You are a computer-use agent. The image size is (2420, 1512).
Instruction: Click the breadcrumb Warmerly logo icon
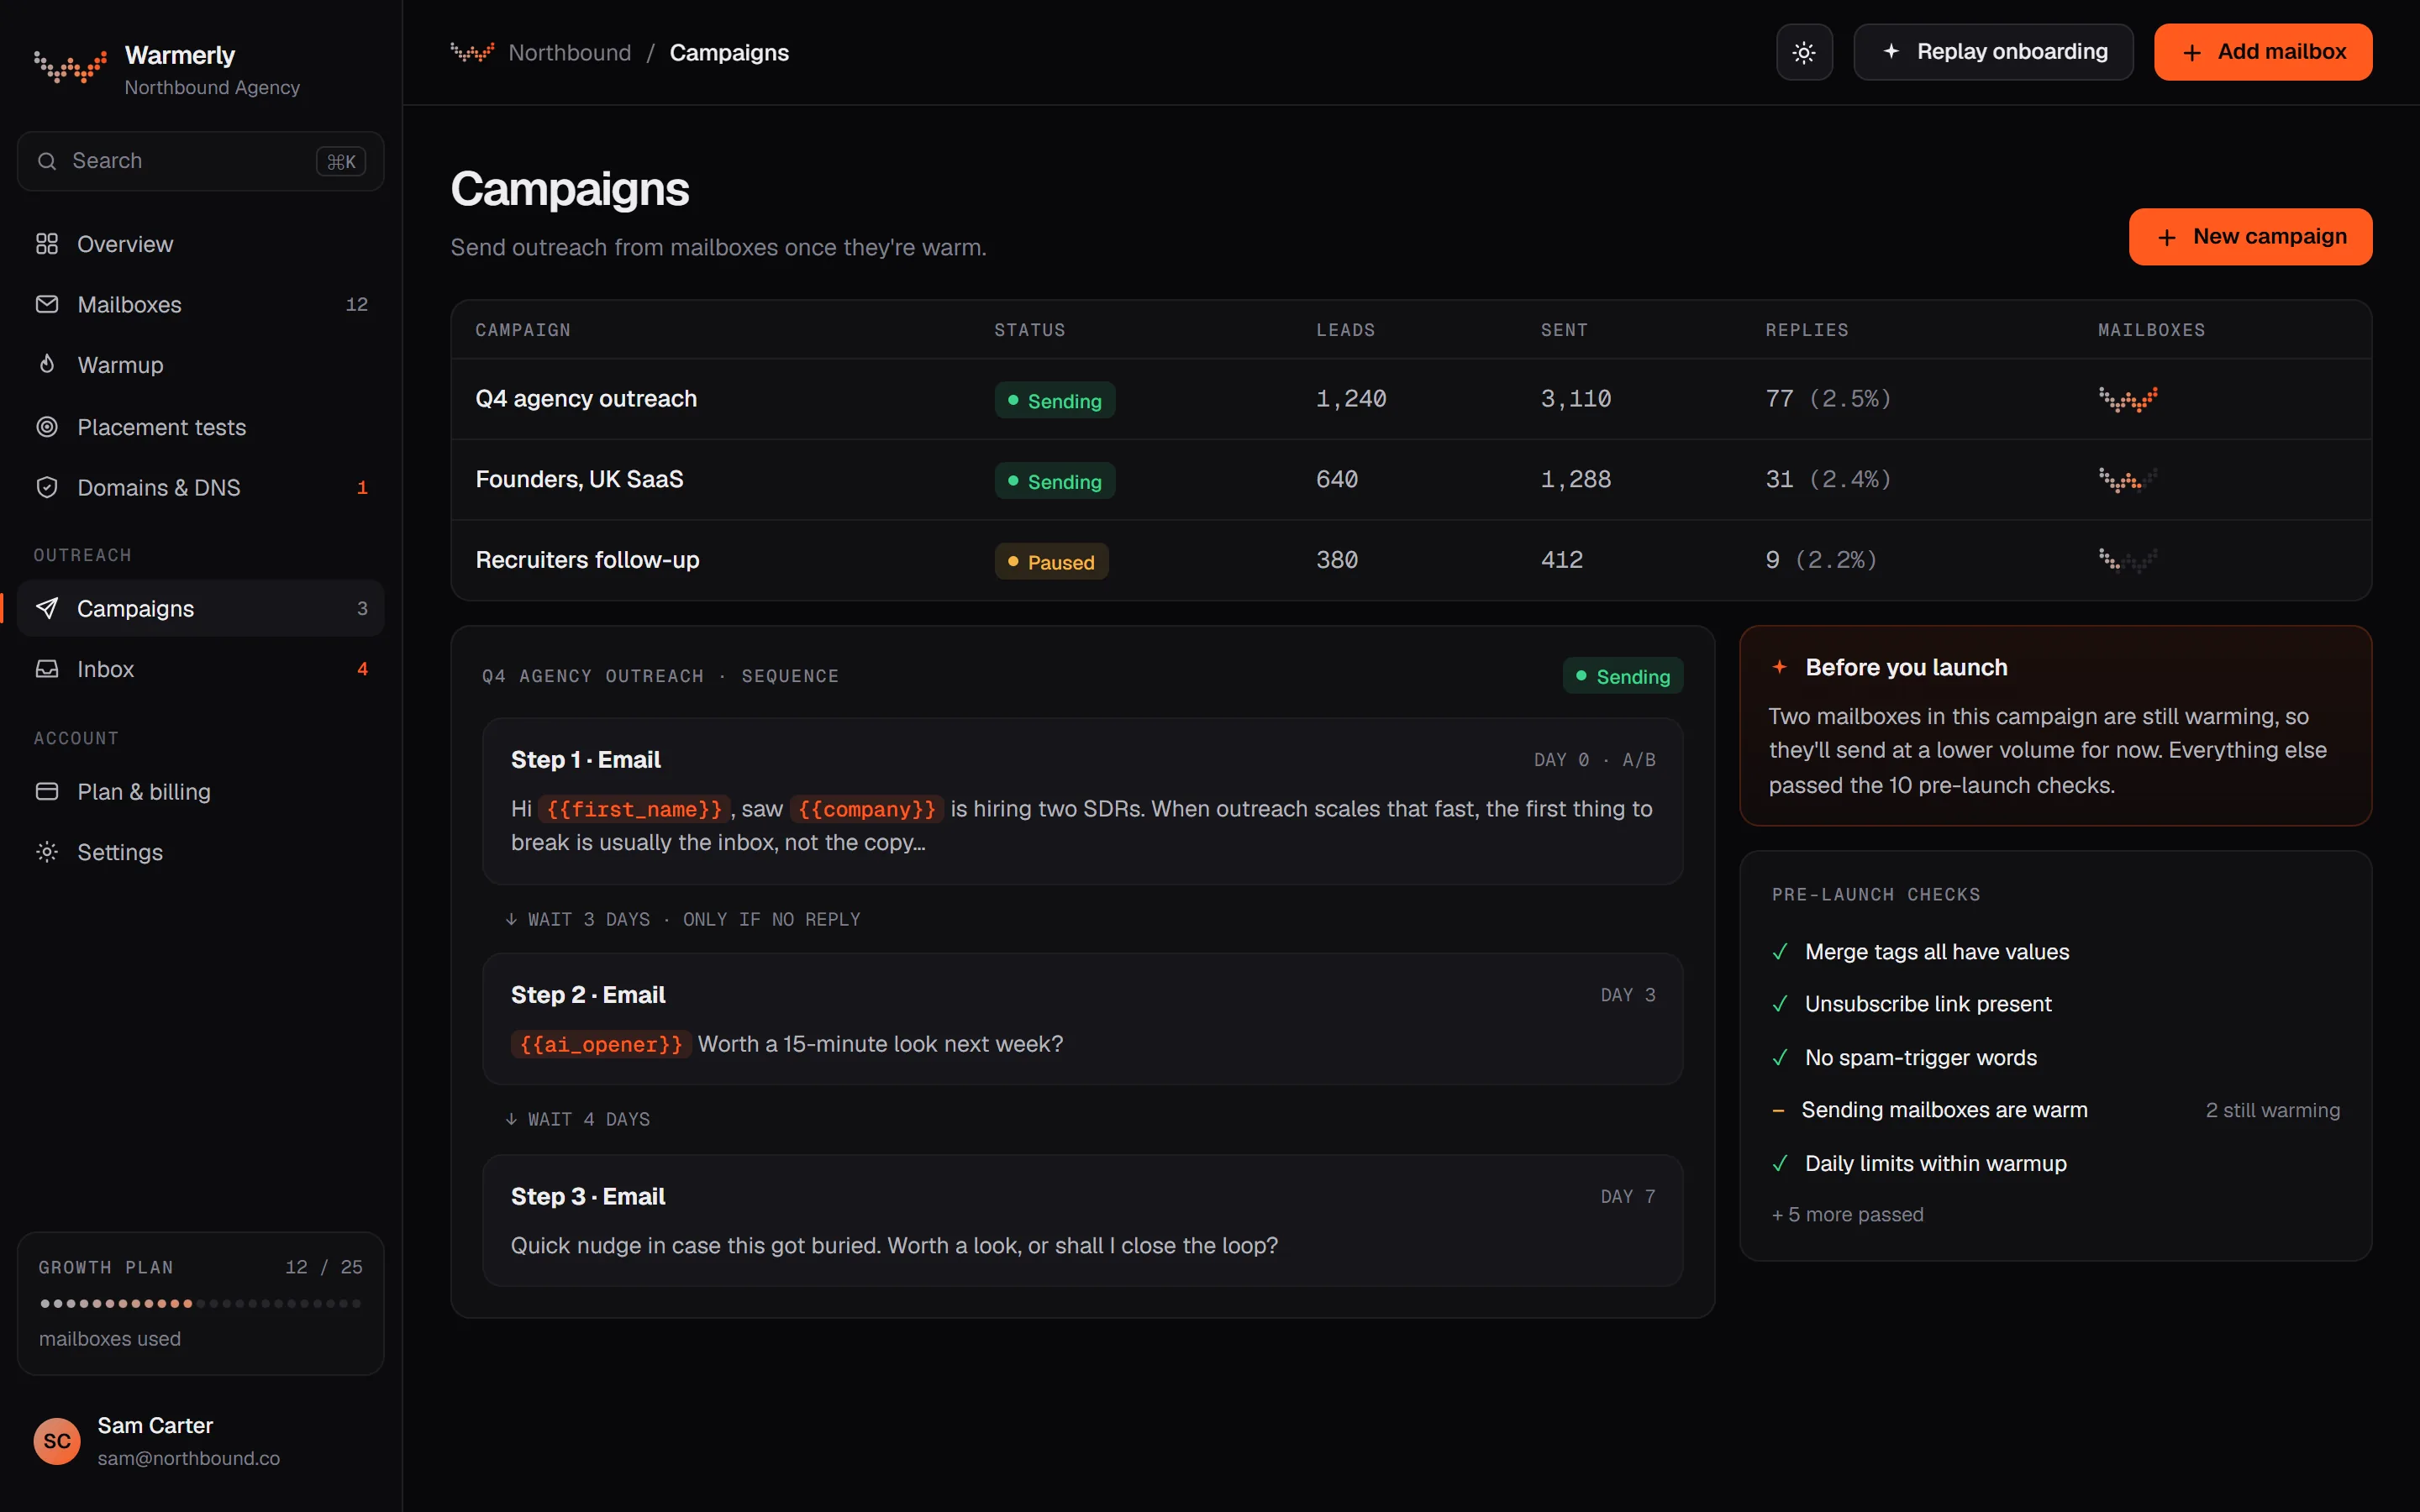472,52
